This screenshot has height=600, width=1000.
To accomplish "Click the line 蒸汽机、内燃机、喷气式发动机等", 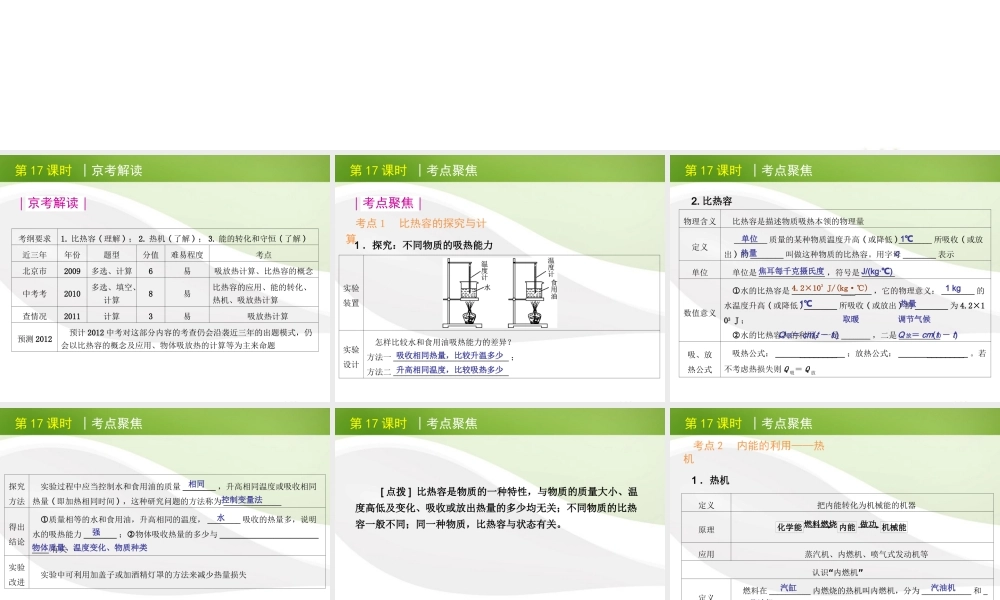I will [x=865, y=554].
